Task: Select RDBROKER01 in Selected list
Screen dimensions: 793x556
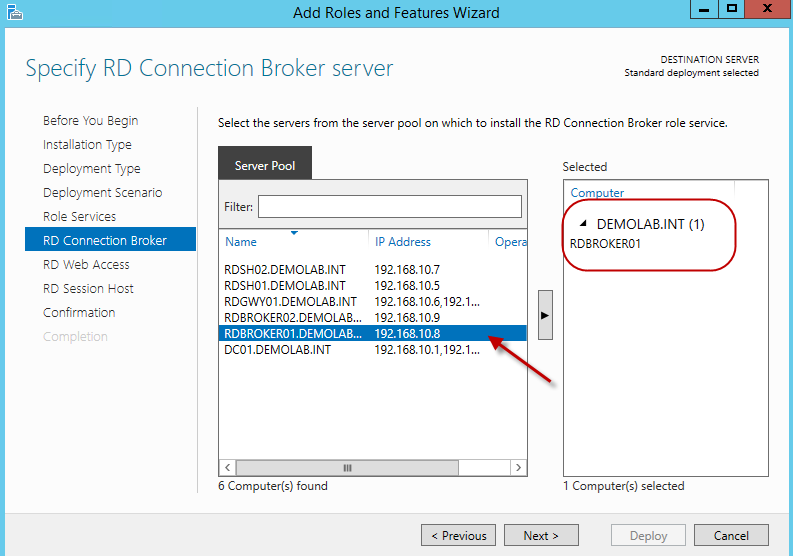Action: [x=605, y=243]
